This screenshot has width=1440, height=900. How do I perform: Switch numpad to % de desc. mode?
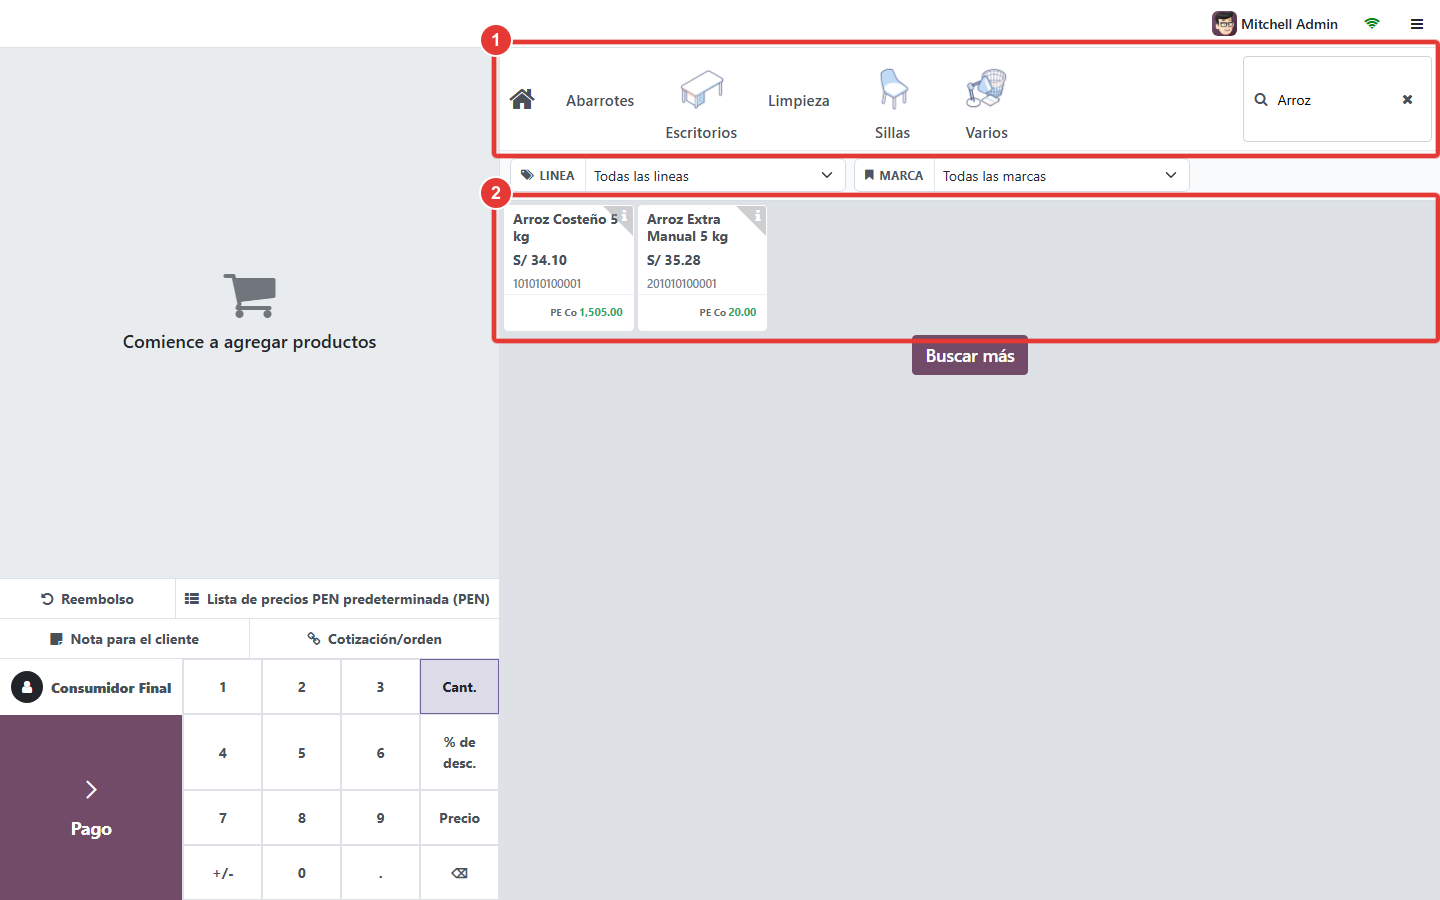click(459, 753)
